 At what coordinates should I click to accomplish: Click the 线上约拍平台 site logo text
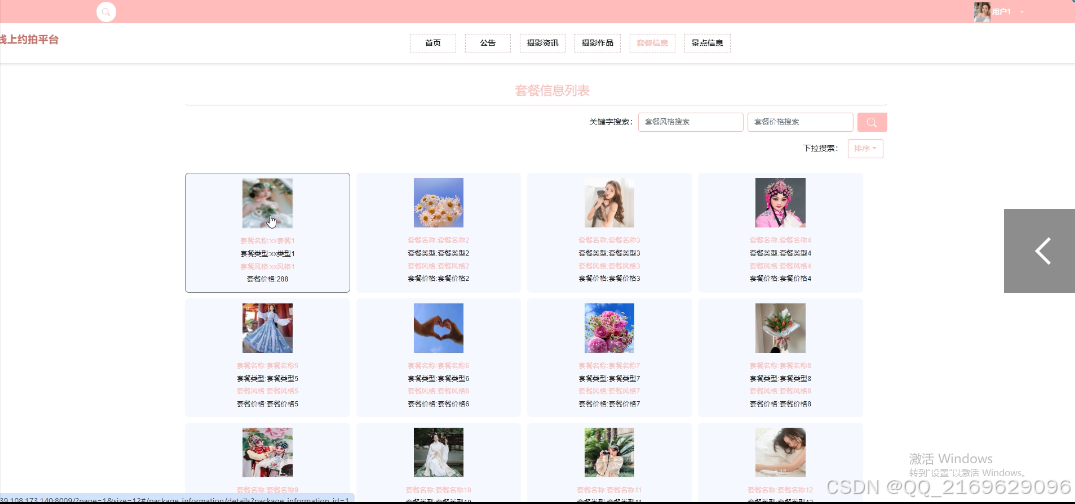tap(29, 40)
